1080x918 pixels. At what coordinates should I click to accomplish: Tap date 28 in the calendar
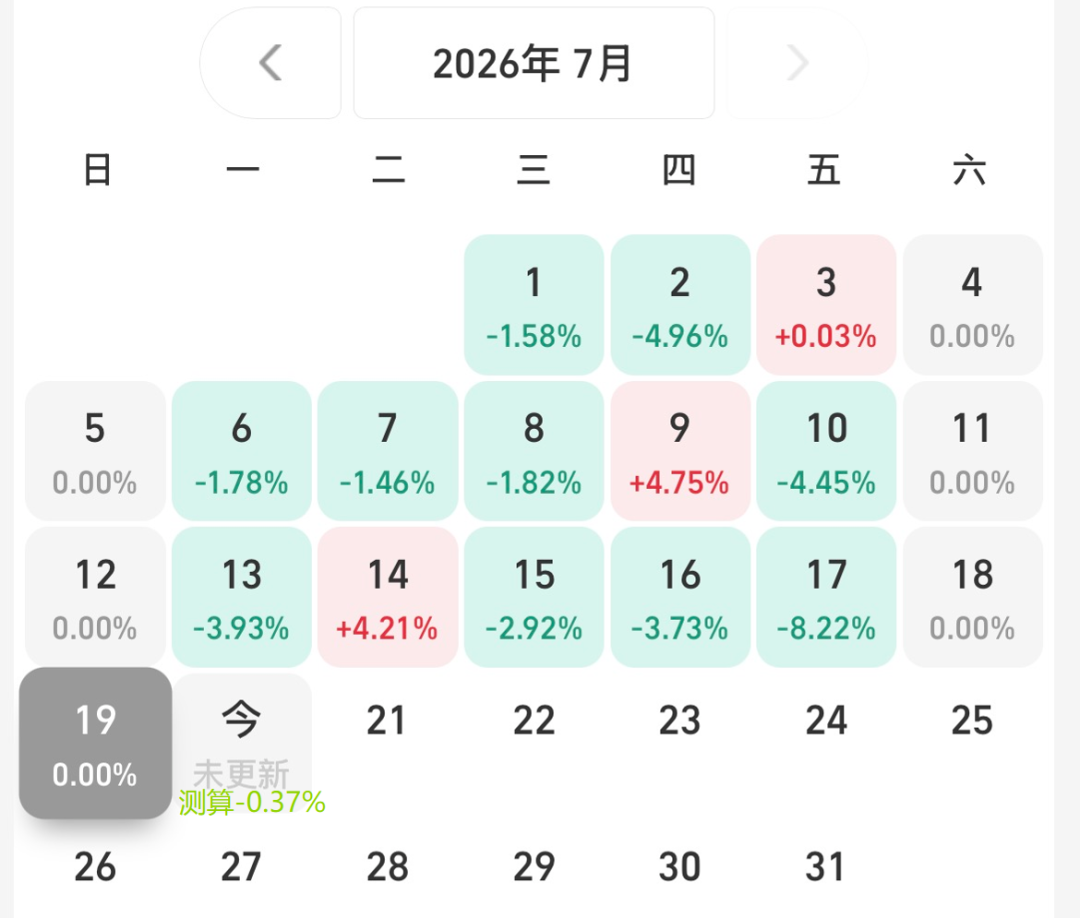(388, 866)
